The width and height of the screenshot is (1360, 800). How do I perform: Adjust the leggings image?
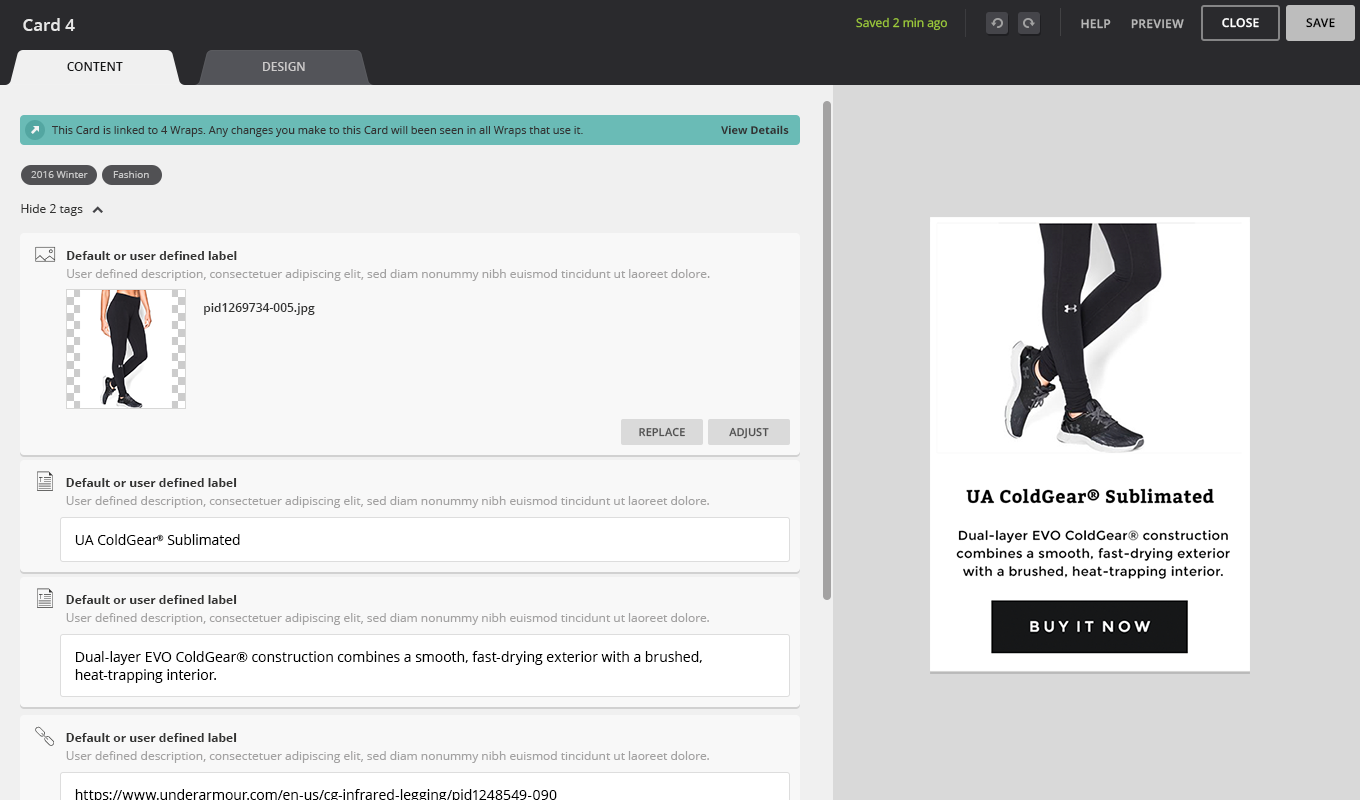click(749, 432)
